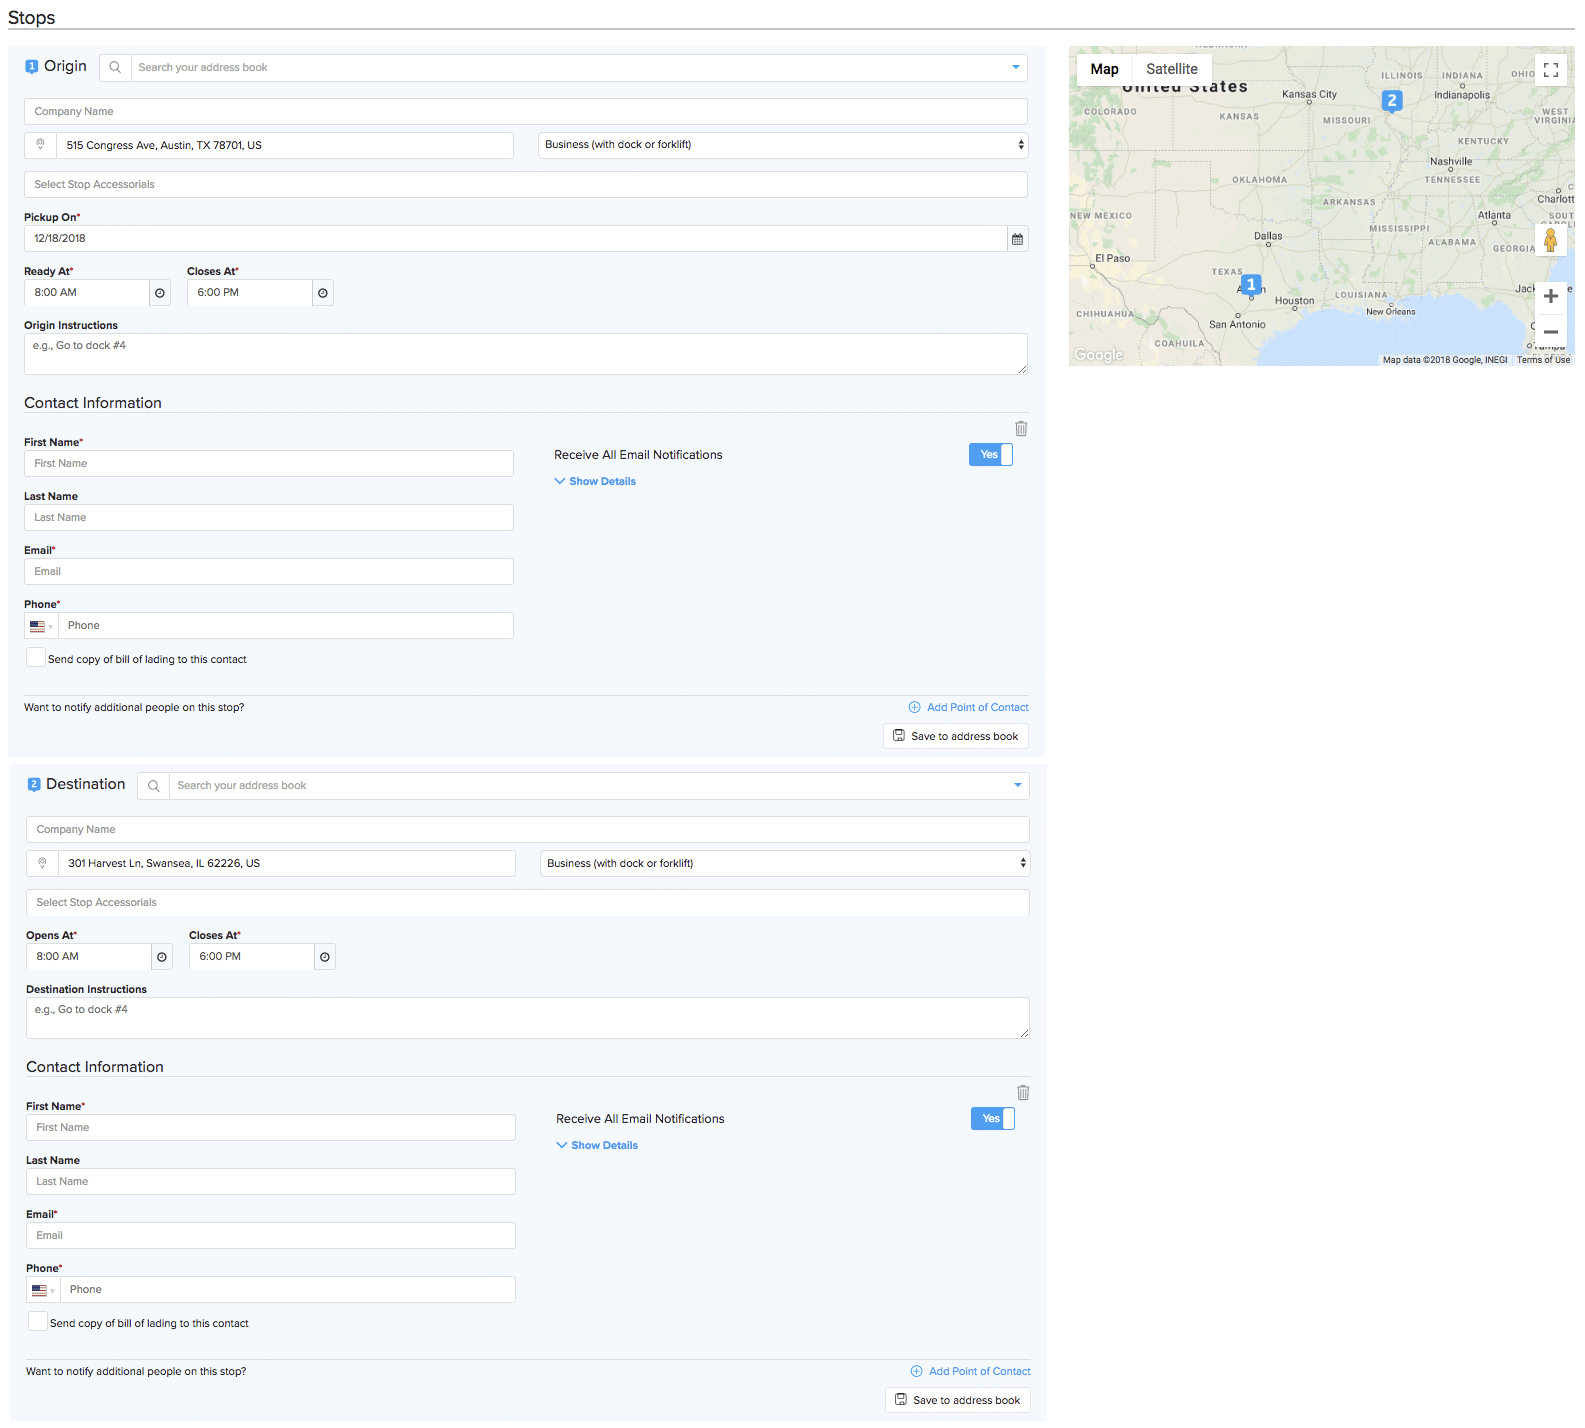Delete the Origin contact with trash icon
Image resolution: width=1585 pixels, height=1428 pixels.
[x=1021, y=429]
